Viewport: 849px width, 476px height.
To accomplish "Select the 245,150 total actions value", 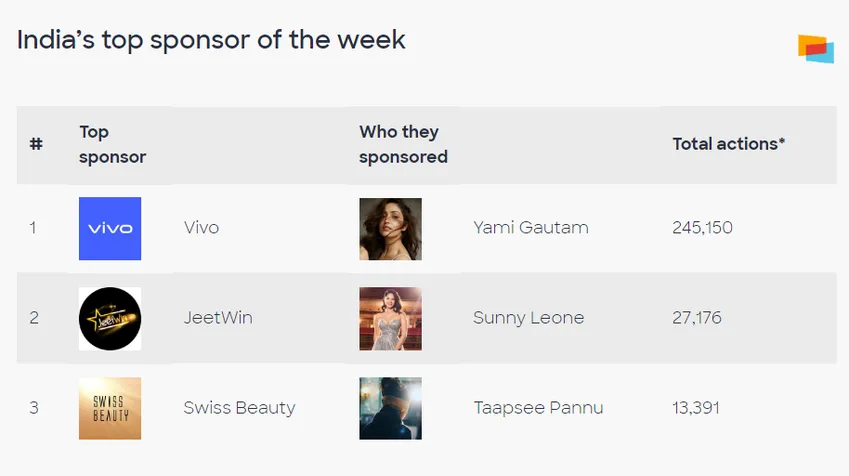I will click(x=702, y=228).
